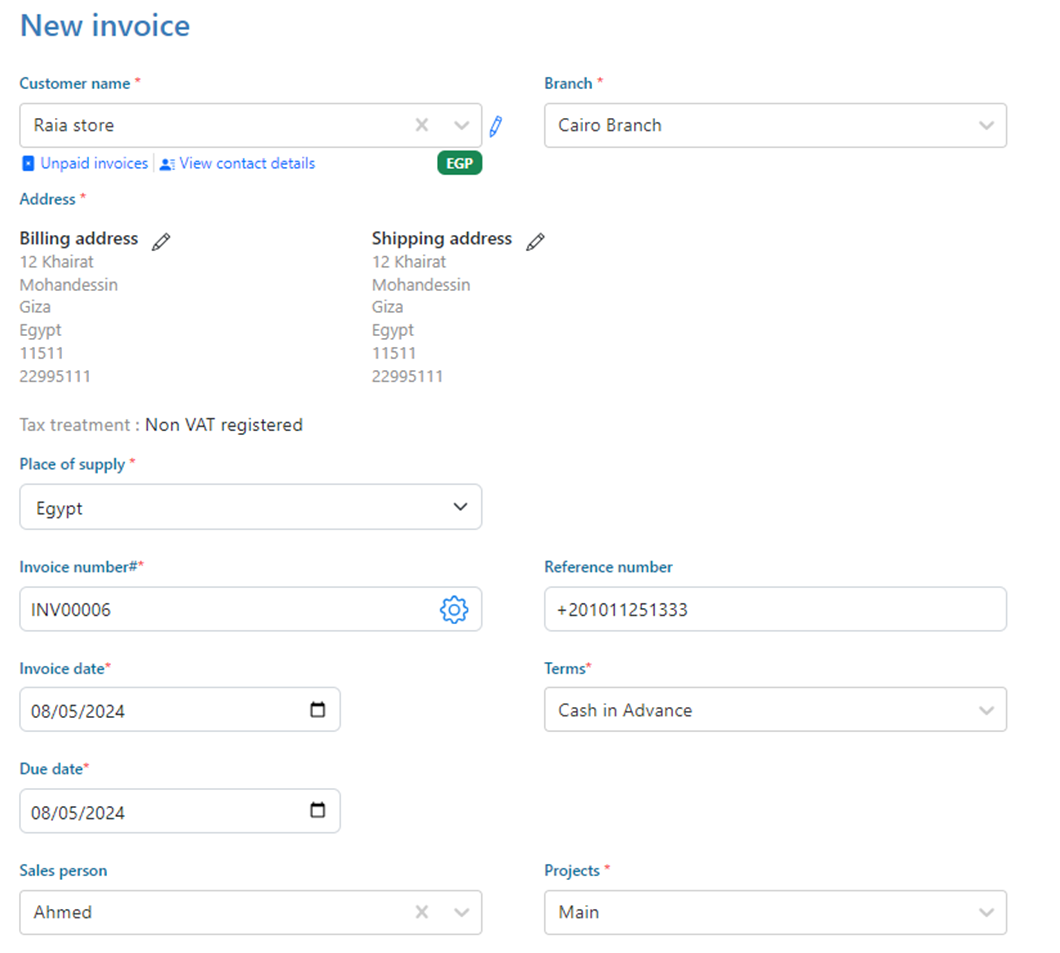Open the Unpaid invoices link
The height and width of the screenshot is (953, 1060).
tap(93, 163)
